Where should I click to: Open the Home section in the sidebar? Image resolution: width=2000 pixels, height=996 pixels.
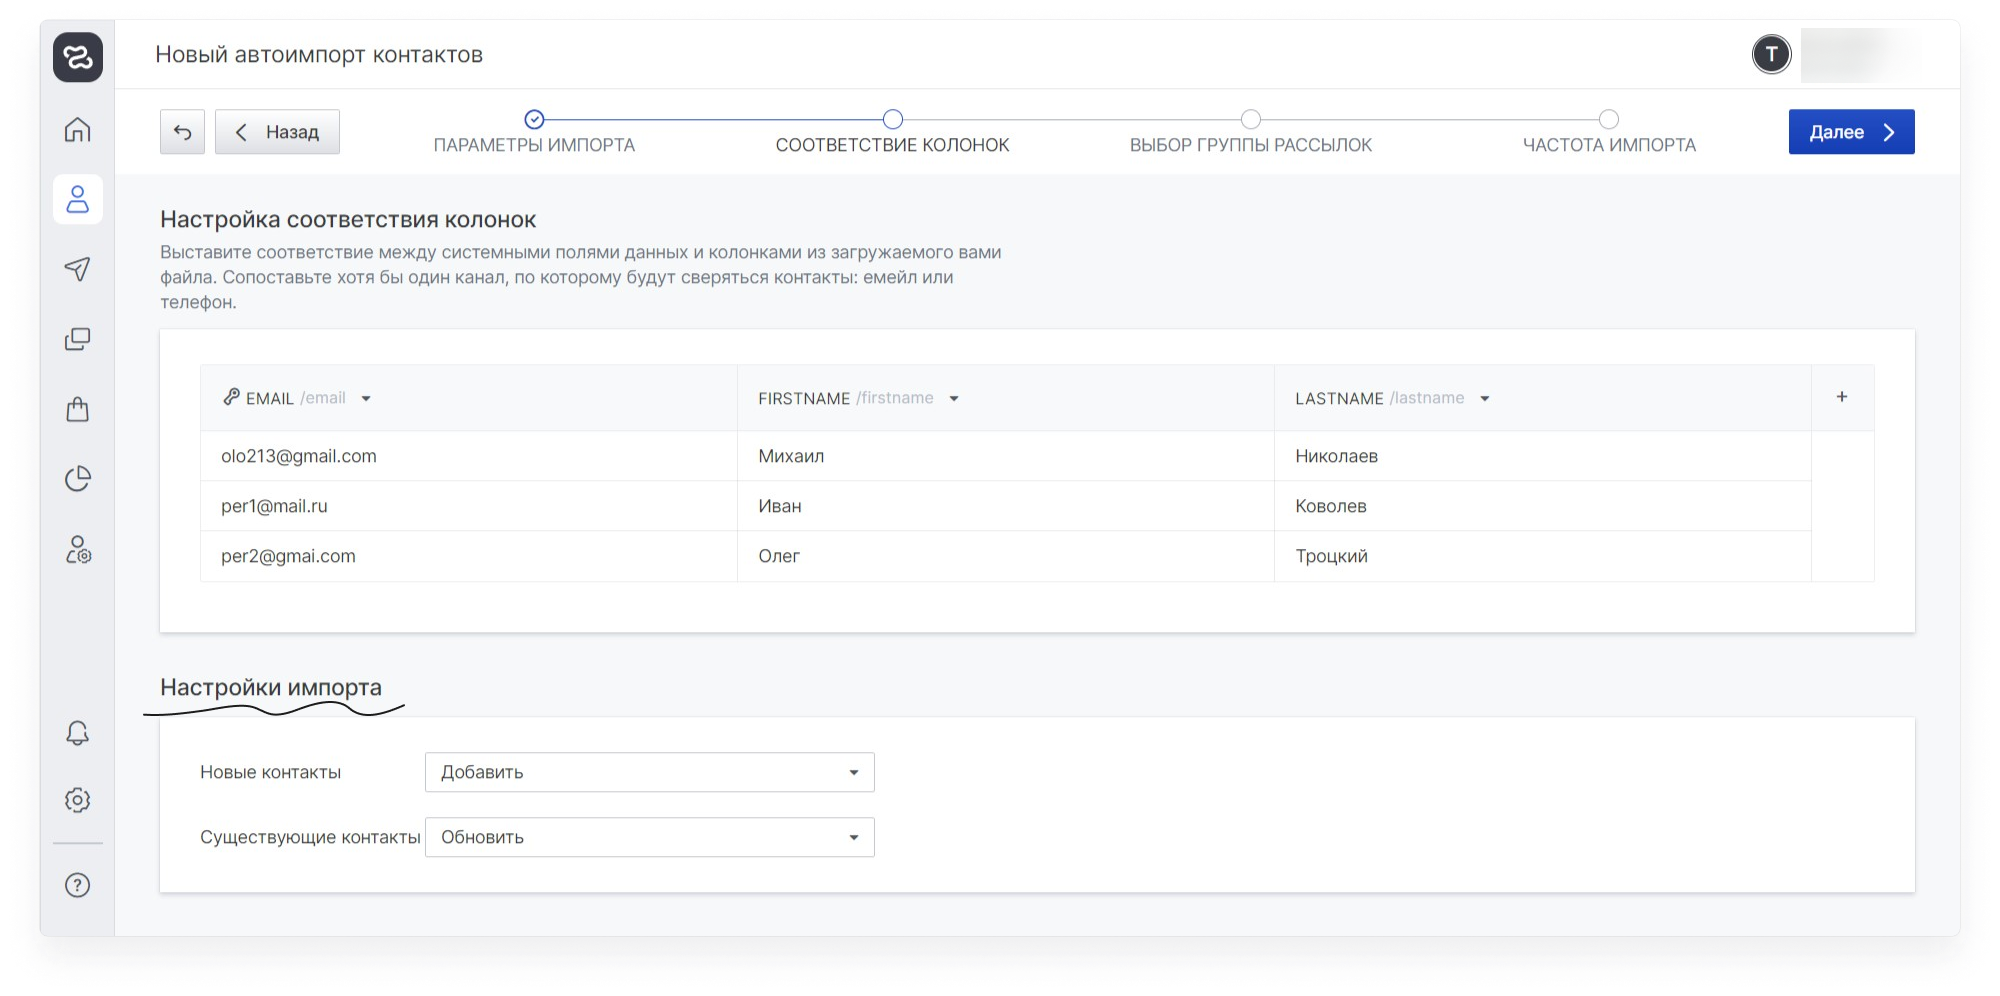78,130
